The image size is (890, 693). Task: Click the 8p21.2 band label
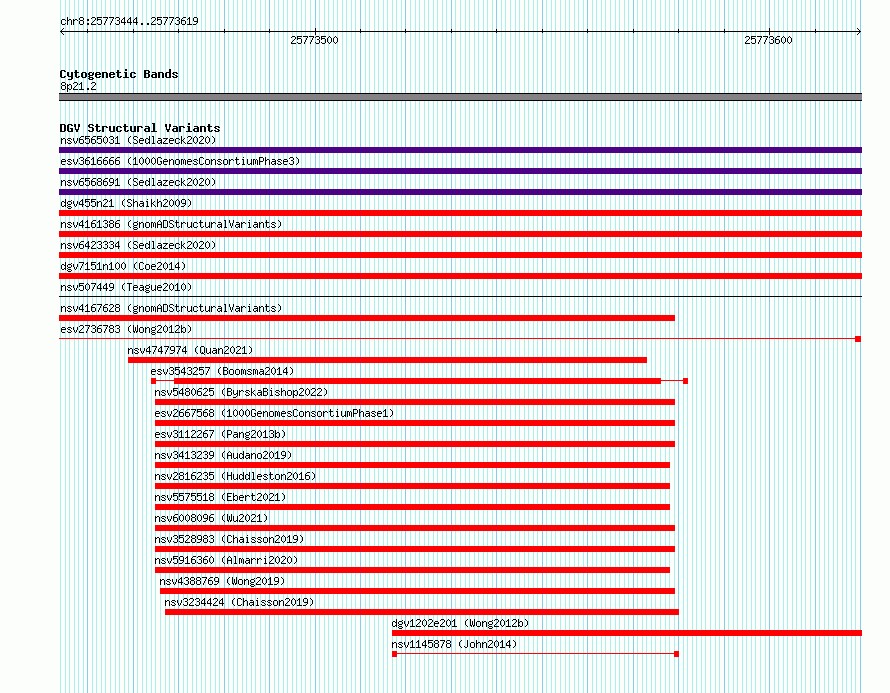(78, 86)
